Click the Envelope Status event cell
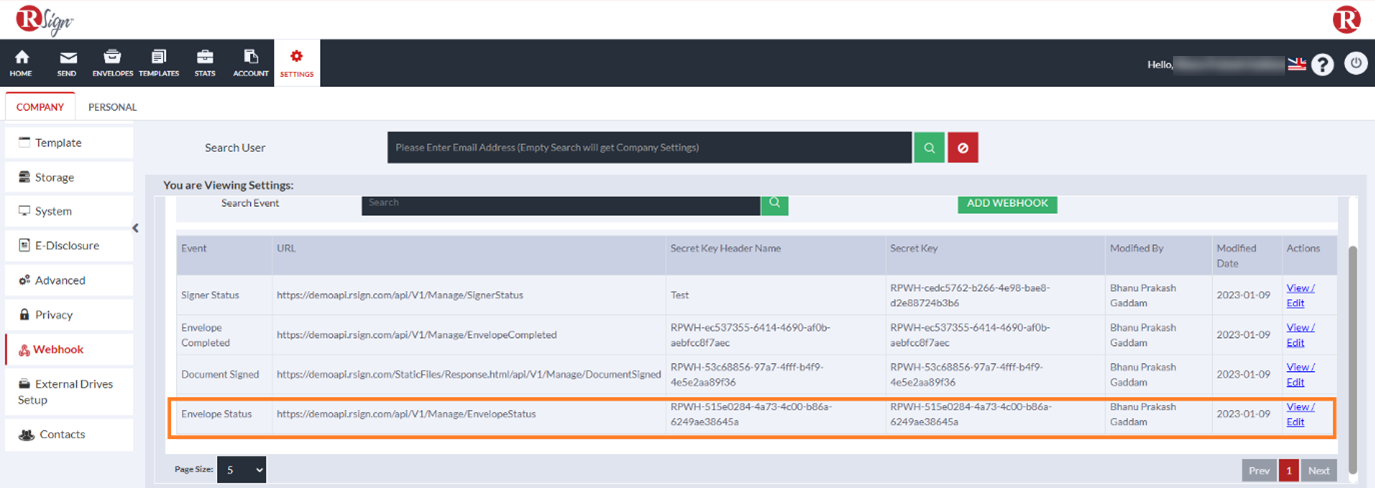The height and width of the screenshot is (488, 1375). pos(225,414)
